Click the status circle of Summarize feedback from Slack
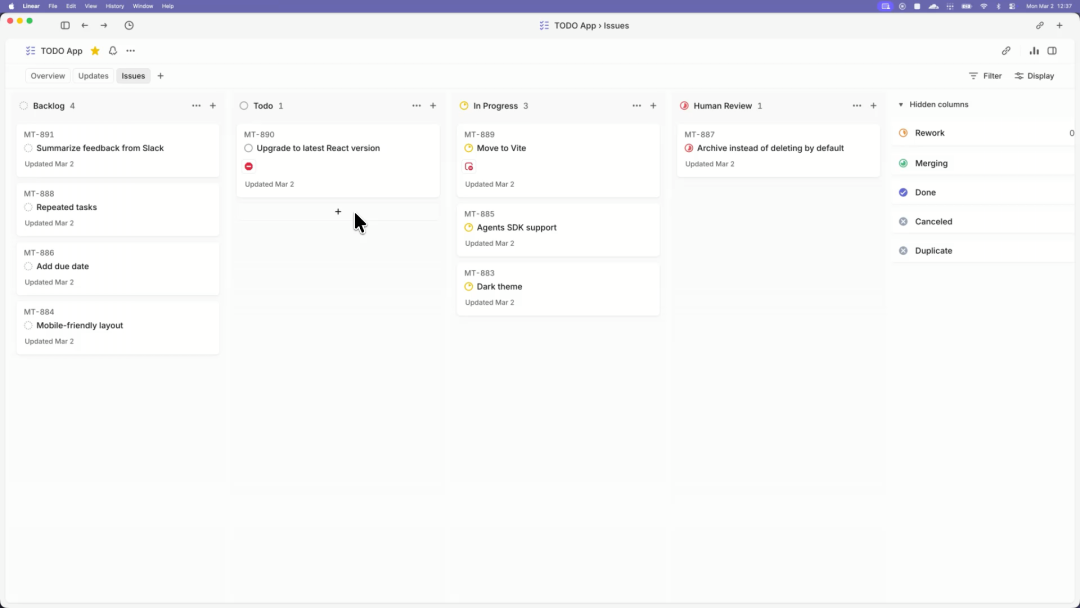This screenshot has height=608, width=1080. point(29,148)
